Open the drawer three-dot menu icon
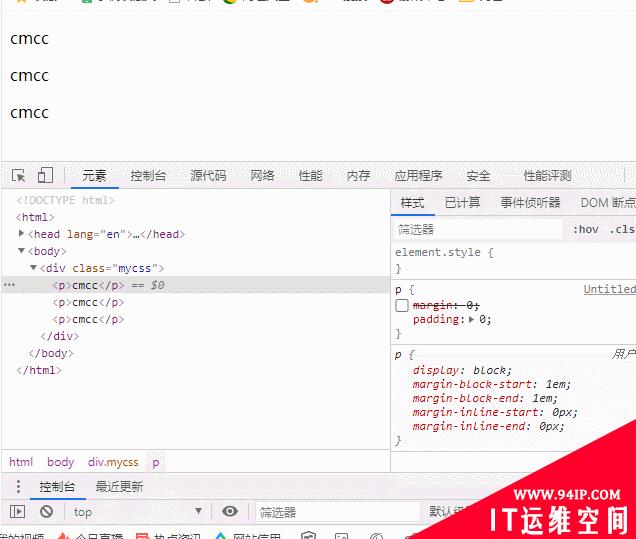This screenshot has height=539, width=636. (x=18, y=486)
